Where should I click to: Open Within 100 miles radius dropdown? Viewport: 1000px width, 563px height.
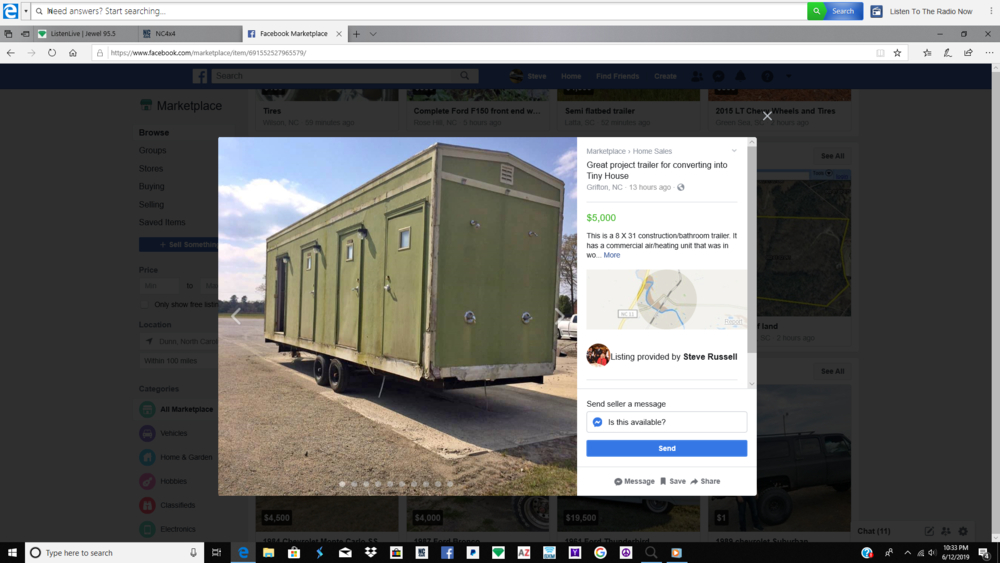[179, 361]
